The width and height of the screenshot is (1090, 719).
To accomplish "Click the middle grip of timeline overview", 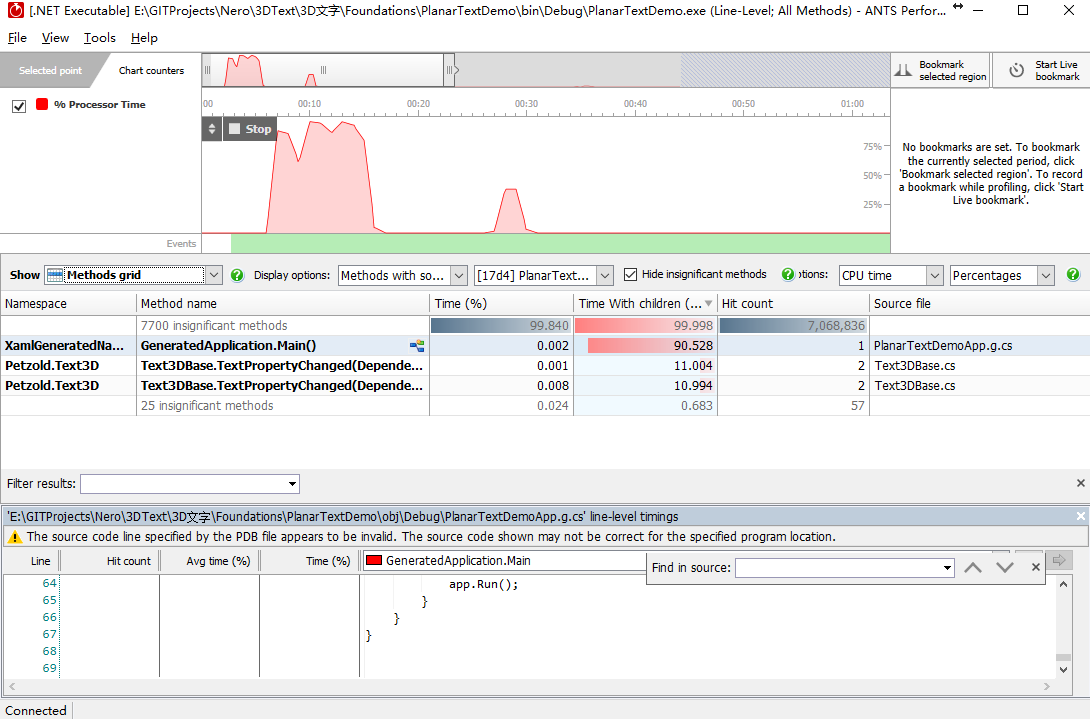I will pos(323,70).
